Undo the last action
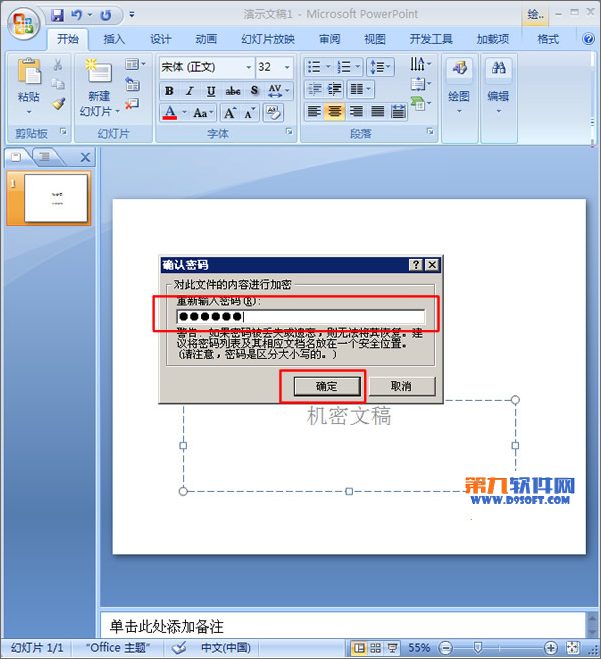 76,15
